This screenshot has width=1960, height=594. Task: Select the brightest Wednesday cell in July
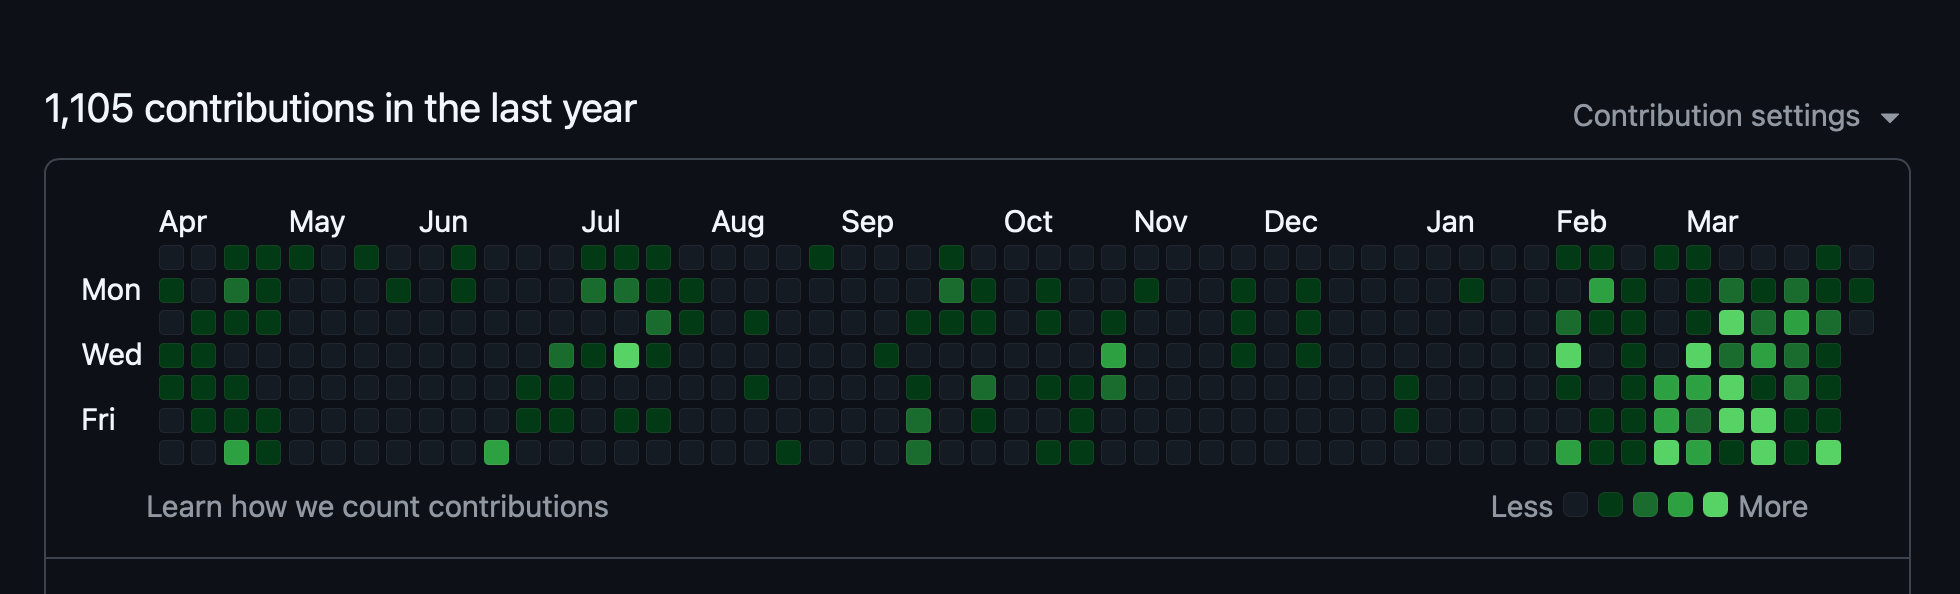tap(626, 355)
